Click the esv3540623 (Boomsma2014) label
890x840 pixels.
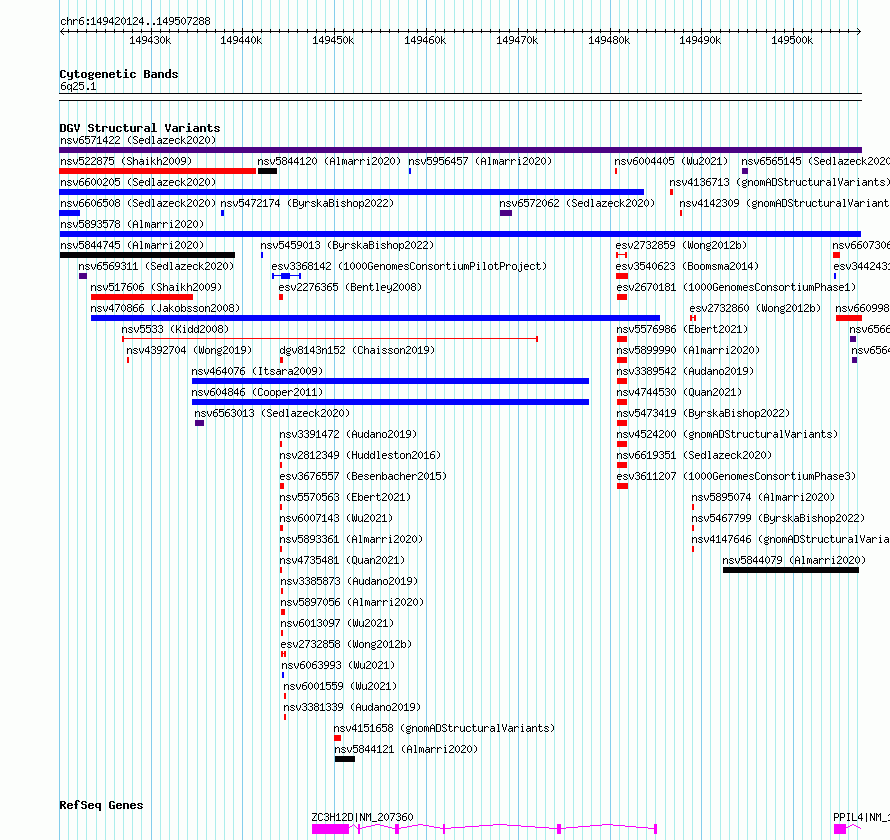tap(687, 266)
